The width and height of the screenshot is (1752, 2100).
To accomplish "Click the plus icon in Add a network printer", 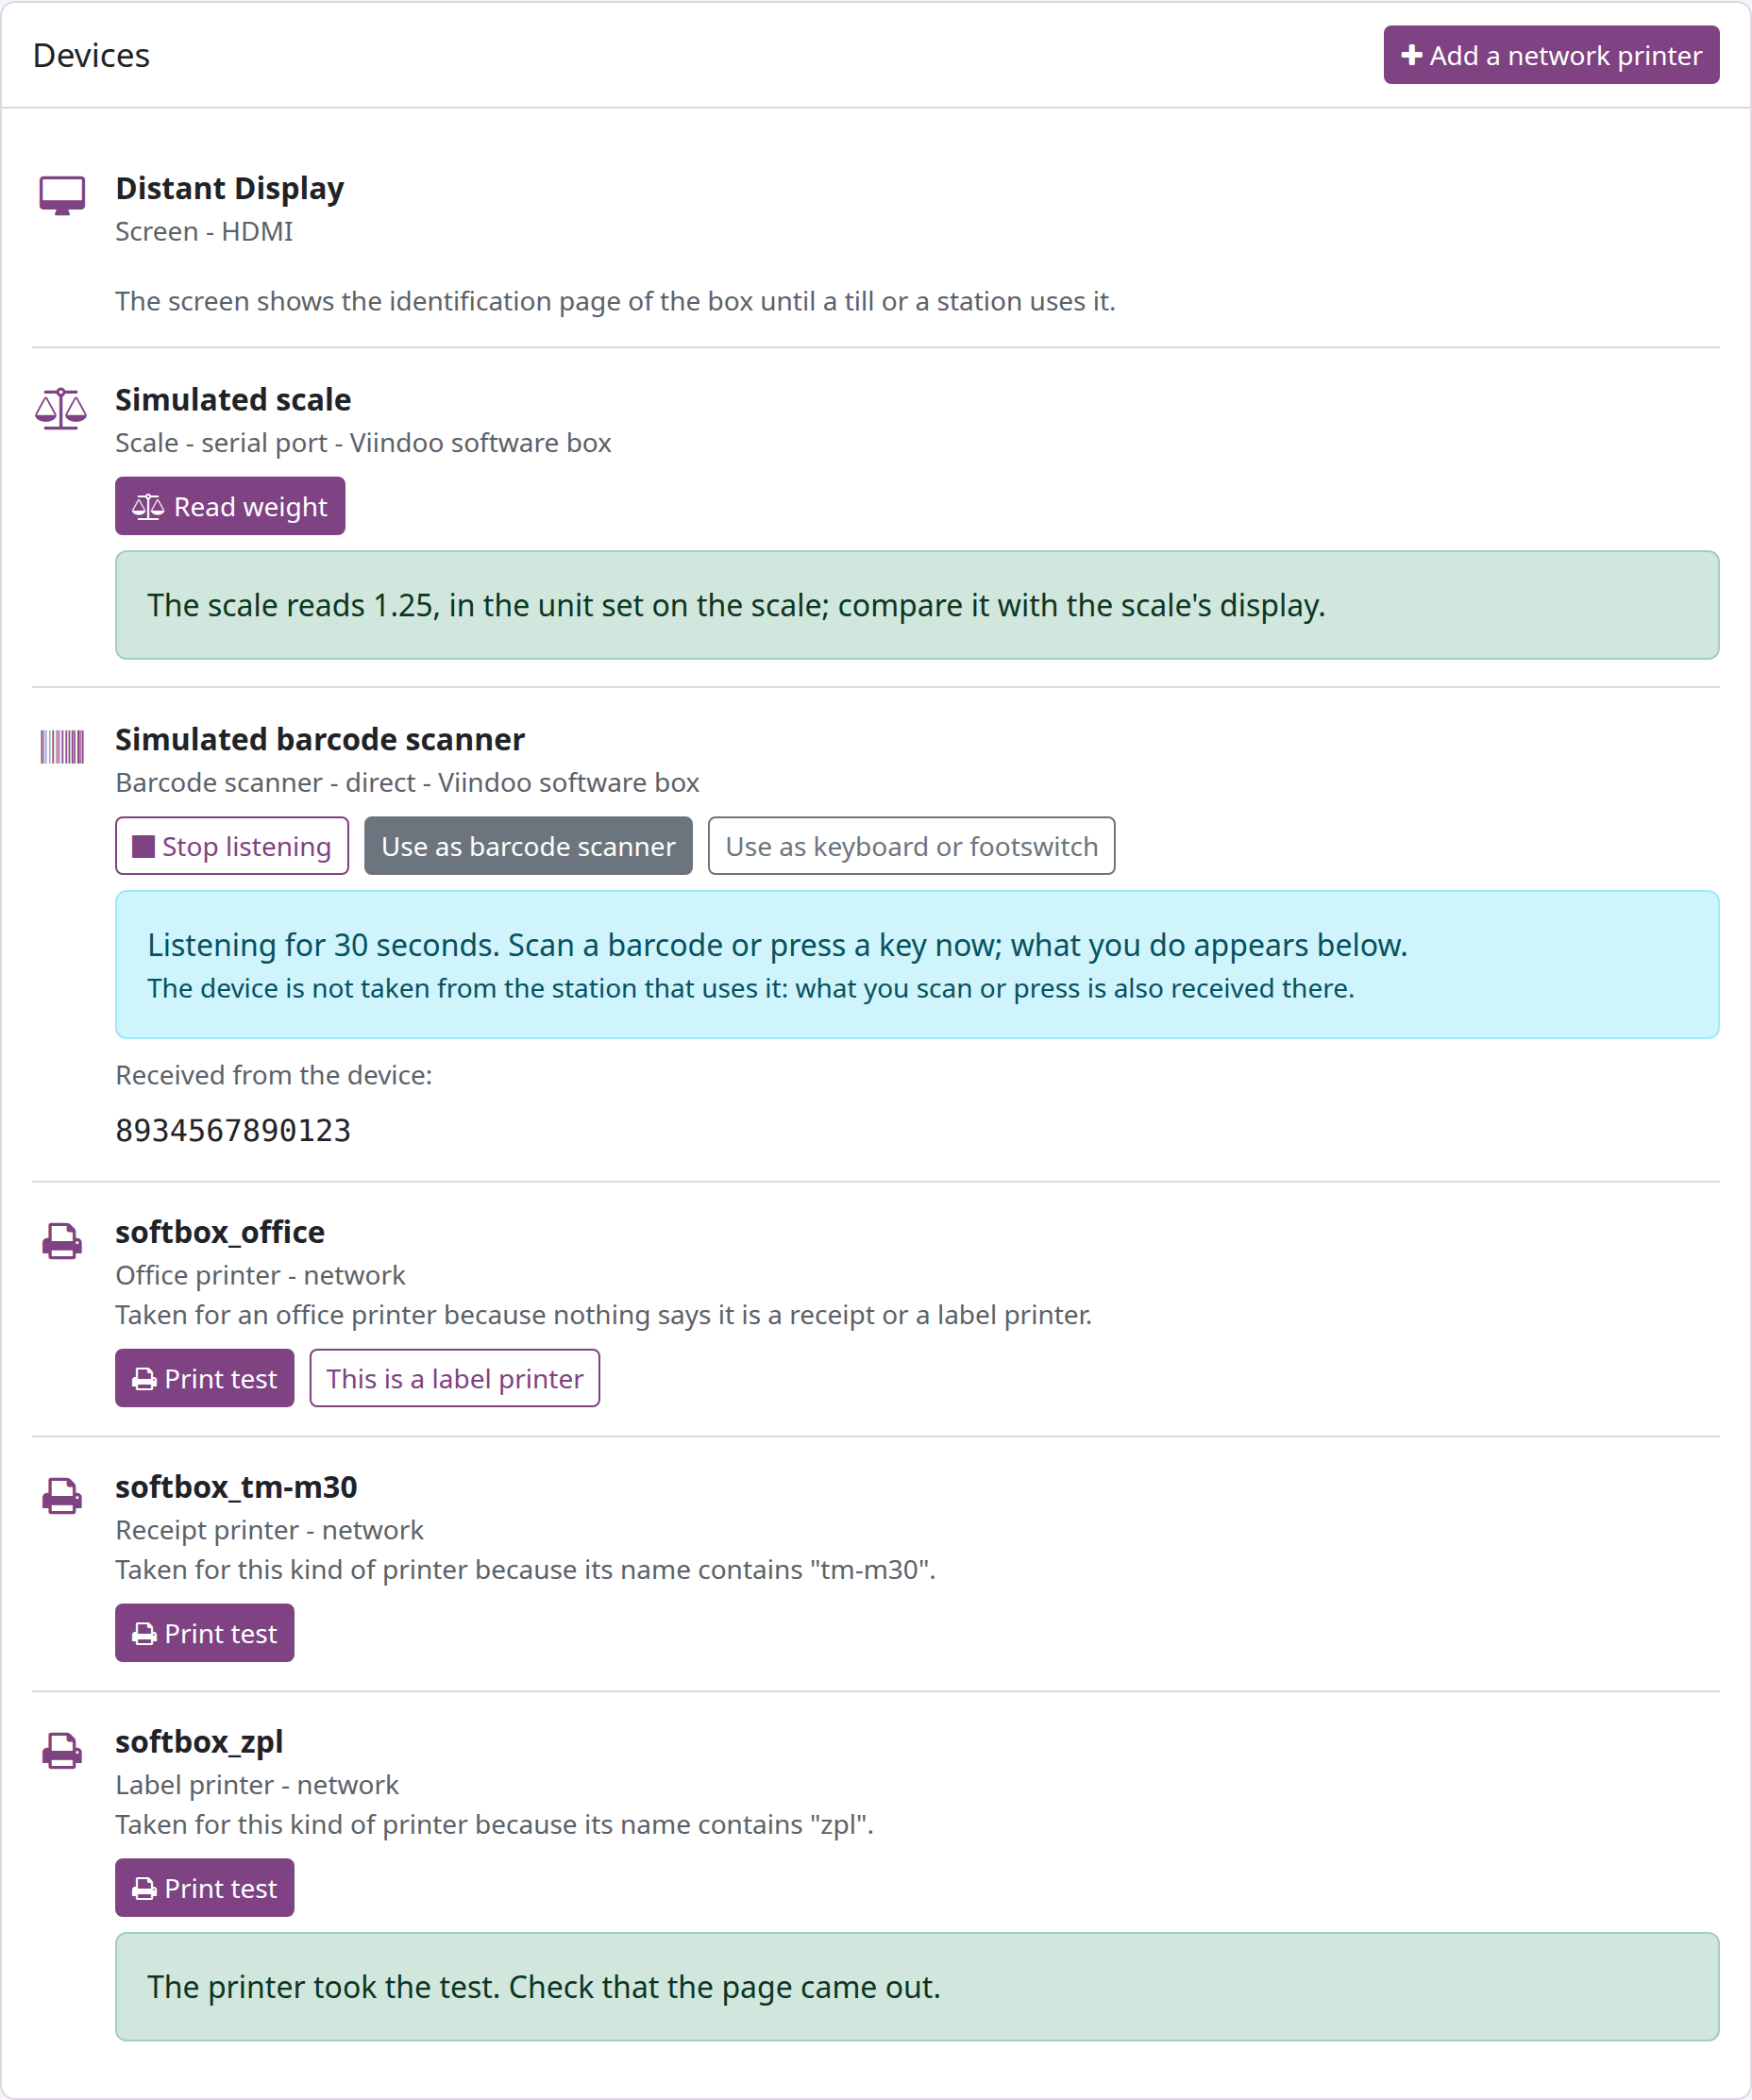I will coord(1411,55).
